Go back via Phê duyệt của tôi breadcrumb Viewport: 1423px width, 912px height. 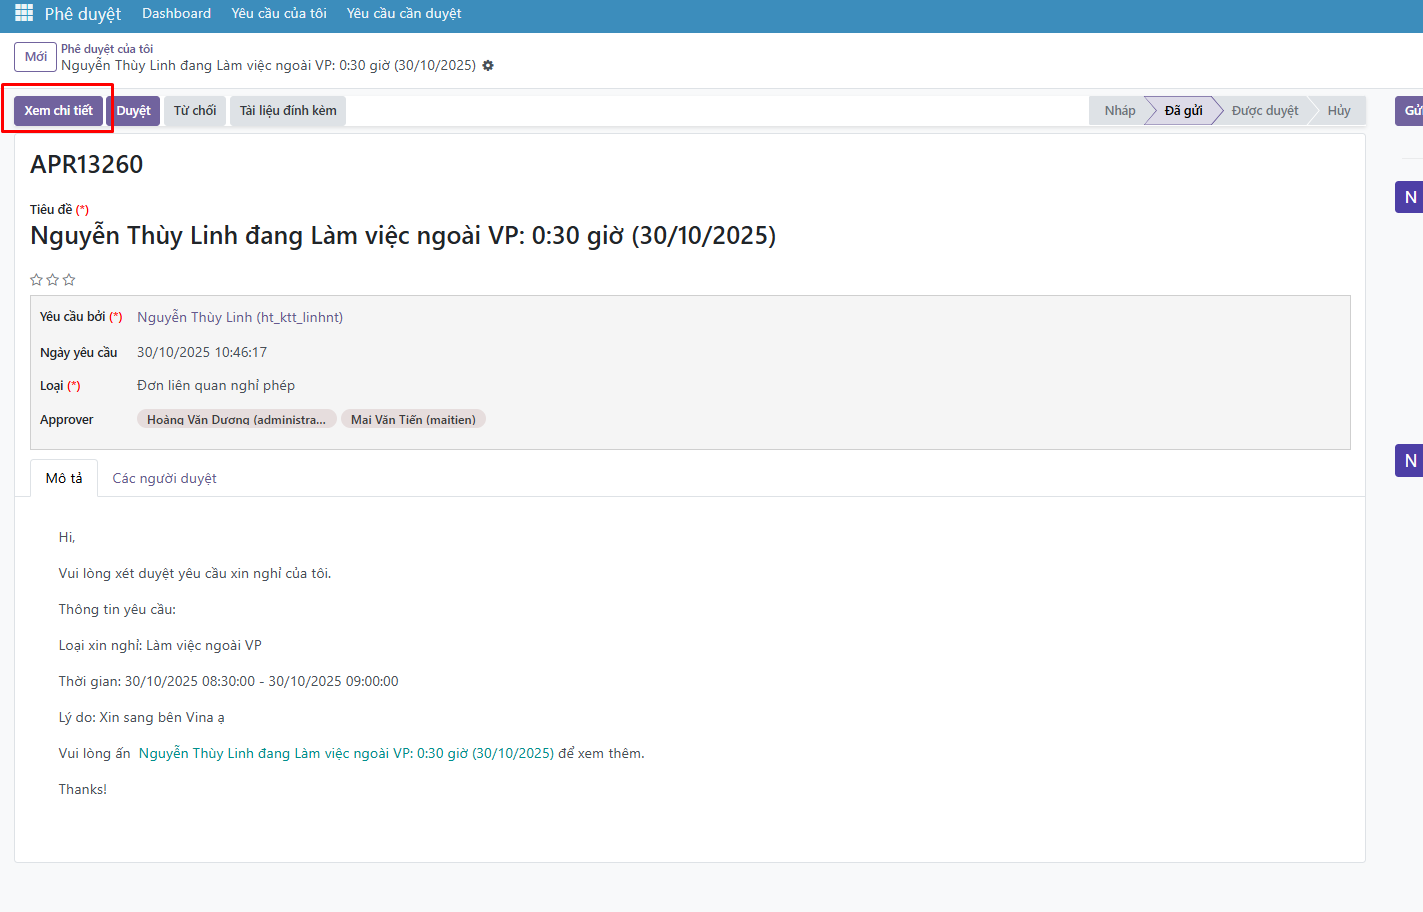(107, 48)
